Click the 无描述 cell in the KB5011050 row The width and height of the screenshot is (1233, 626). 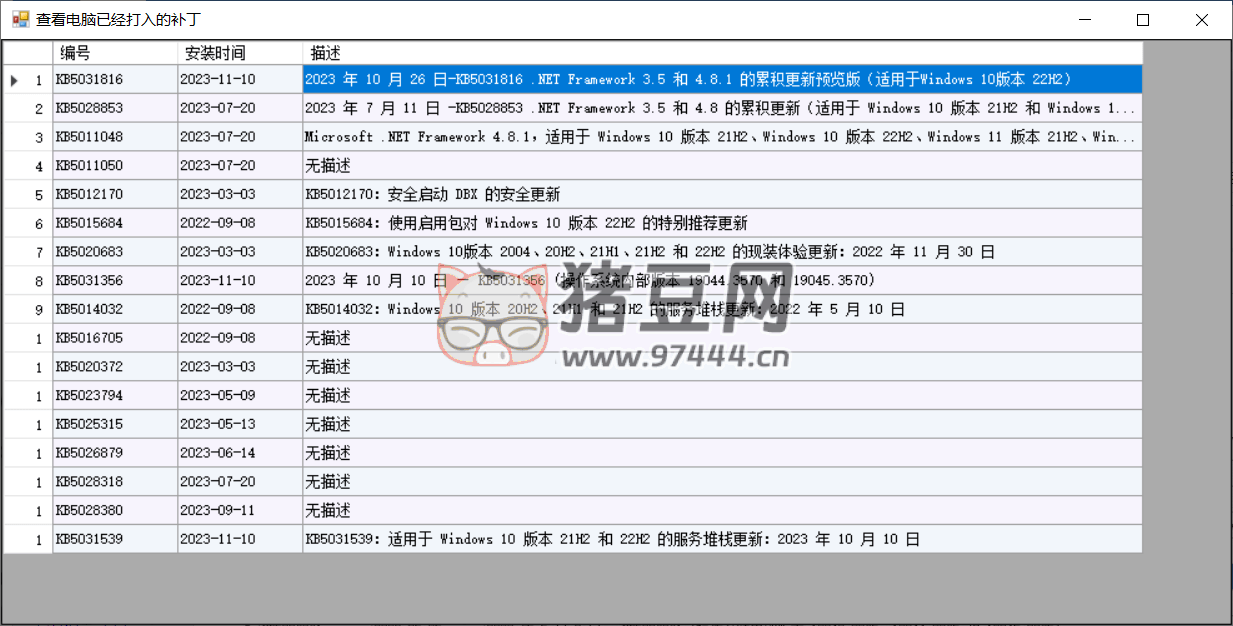point(722,166)
